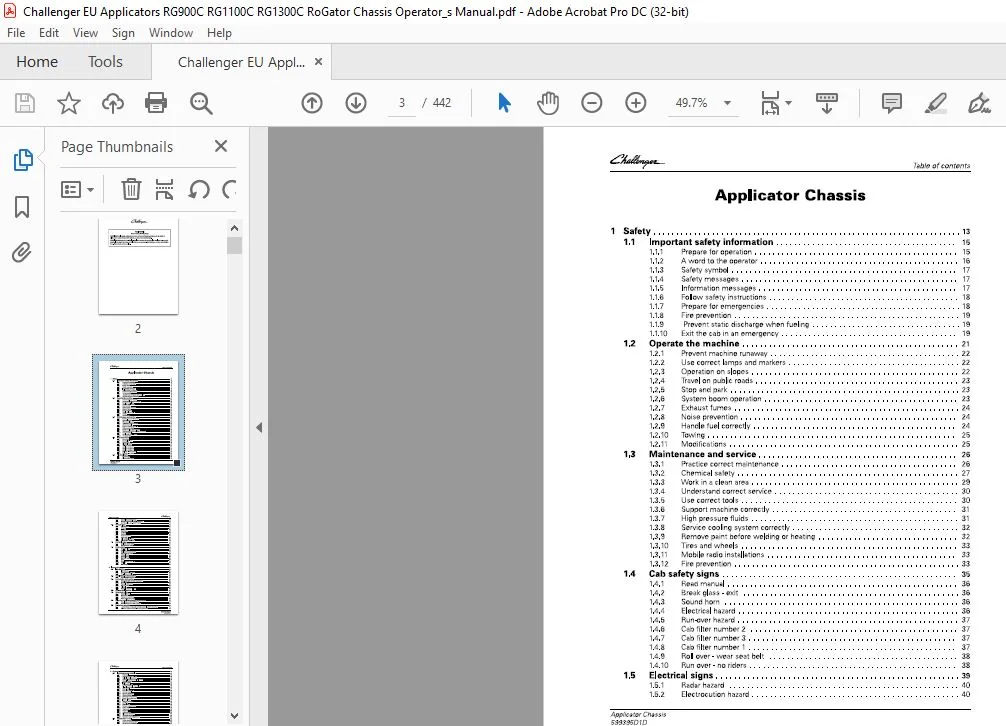Click 'Electrocution hazard' entry
Image resolution: width=1006 pixels, height=726 pixels.
click(x=810, y=694)
